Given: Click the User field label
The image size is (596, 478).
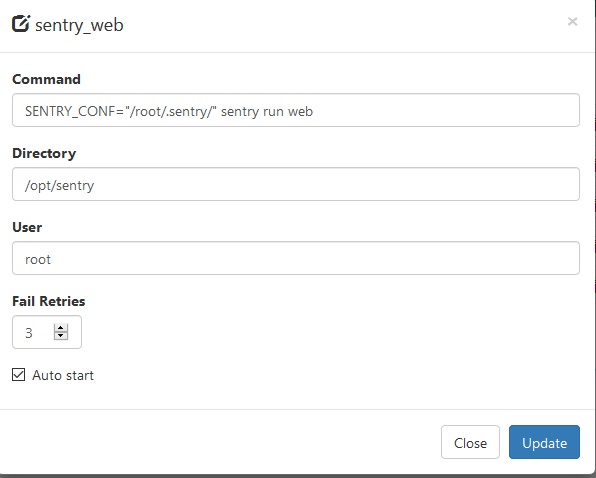Looking at the screenshot, I should pos(27,227).
